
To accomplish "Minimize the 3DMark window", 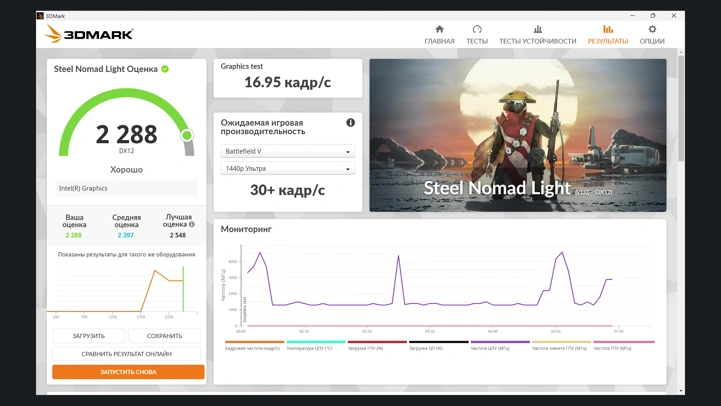I will coord(632,16).
